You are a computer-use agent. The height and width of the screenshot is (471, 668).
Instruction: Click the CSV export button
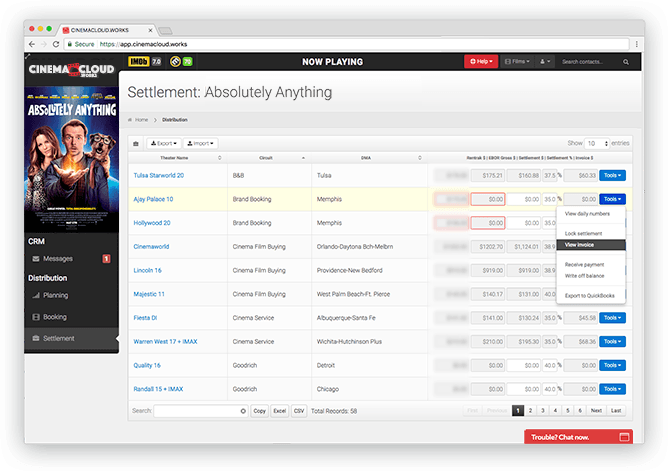[298, 410]
